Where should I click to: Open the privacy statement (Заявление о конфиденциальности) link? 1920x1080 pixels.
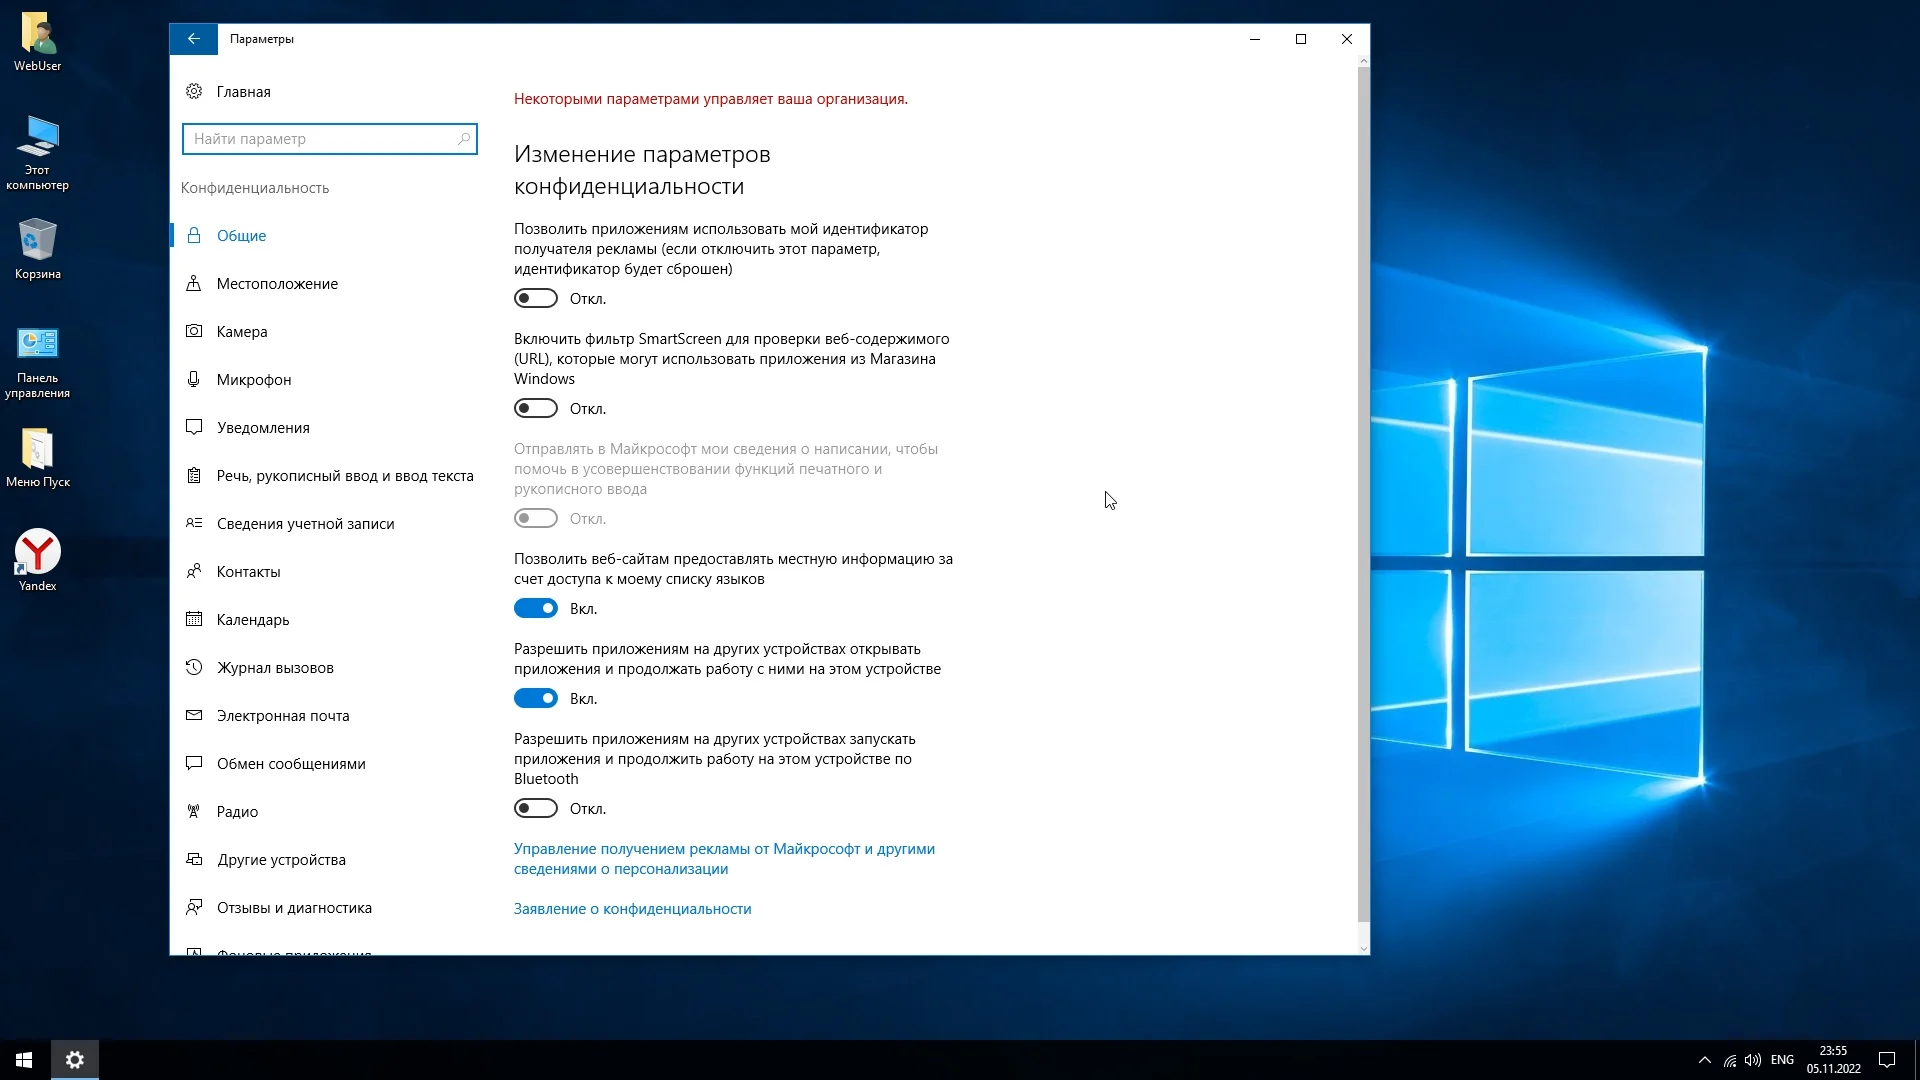[x=632, y=908]
